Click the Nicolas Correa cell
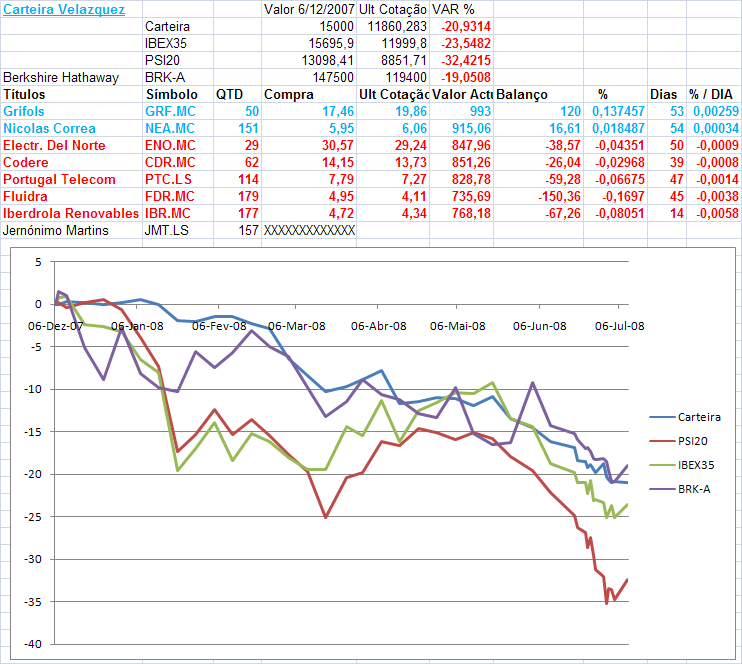 click(x=71, y=129)
